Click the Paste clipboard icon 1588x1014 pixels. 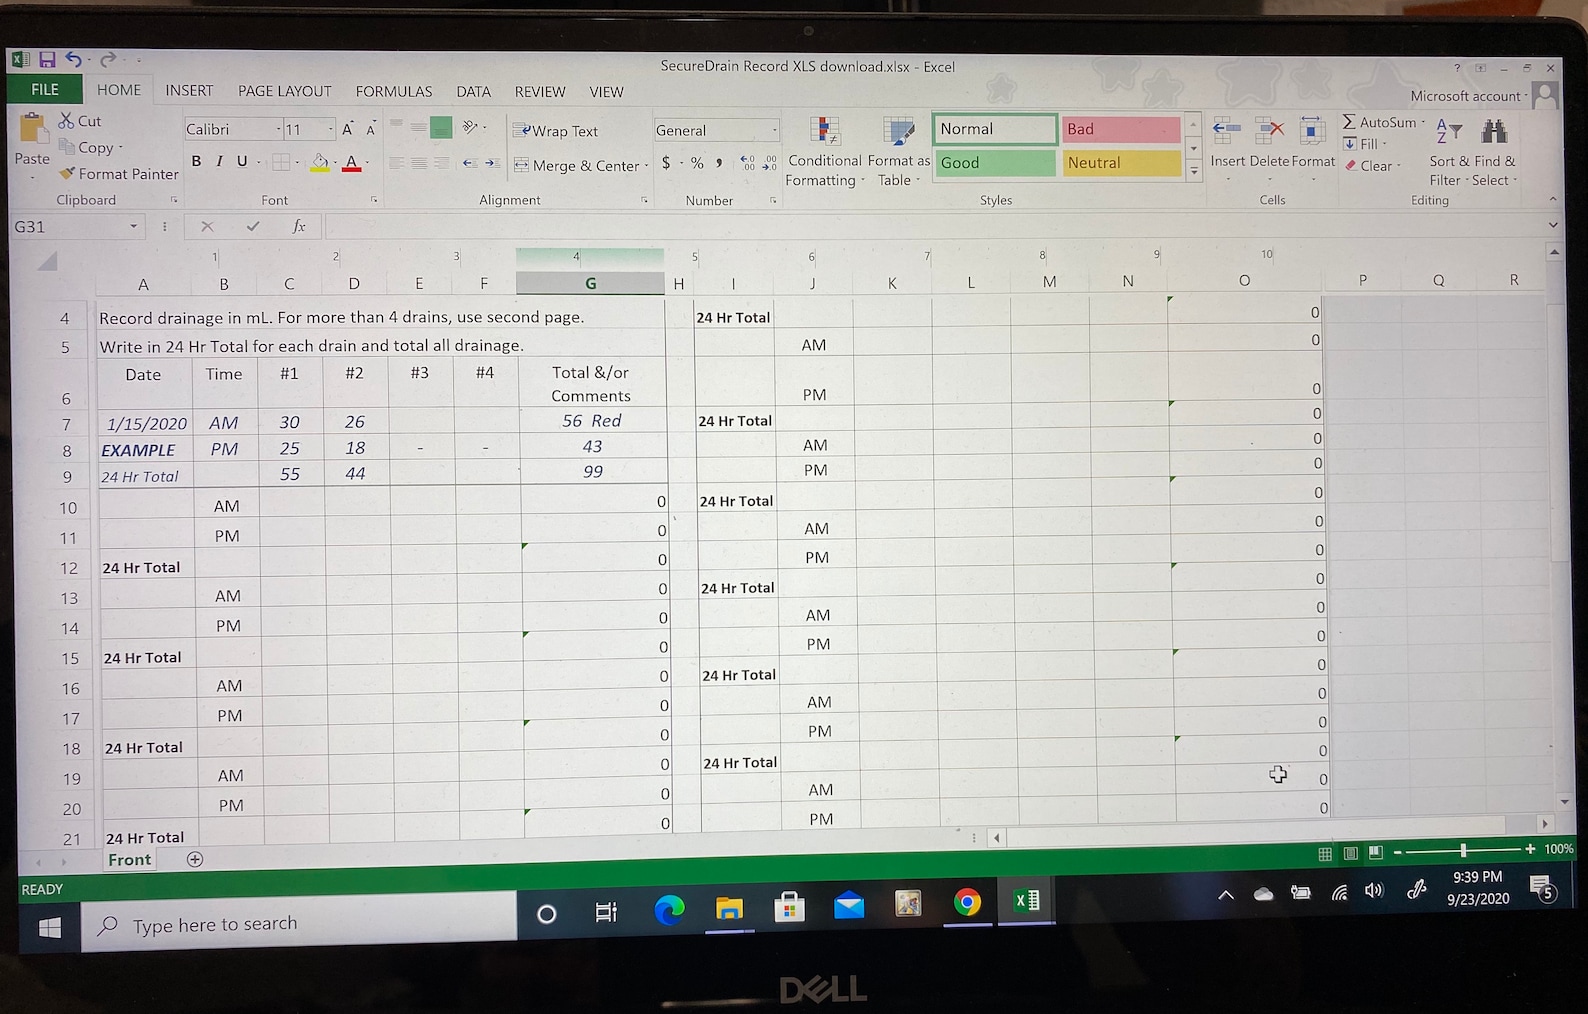pos(33,128)
